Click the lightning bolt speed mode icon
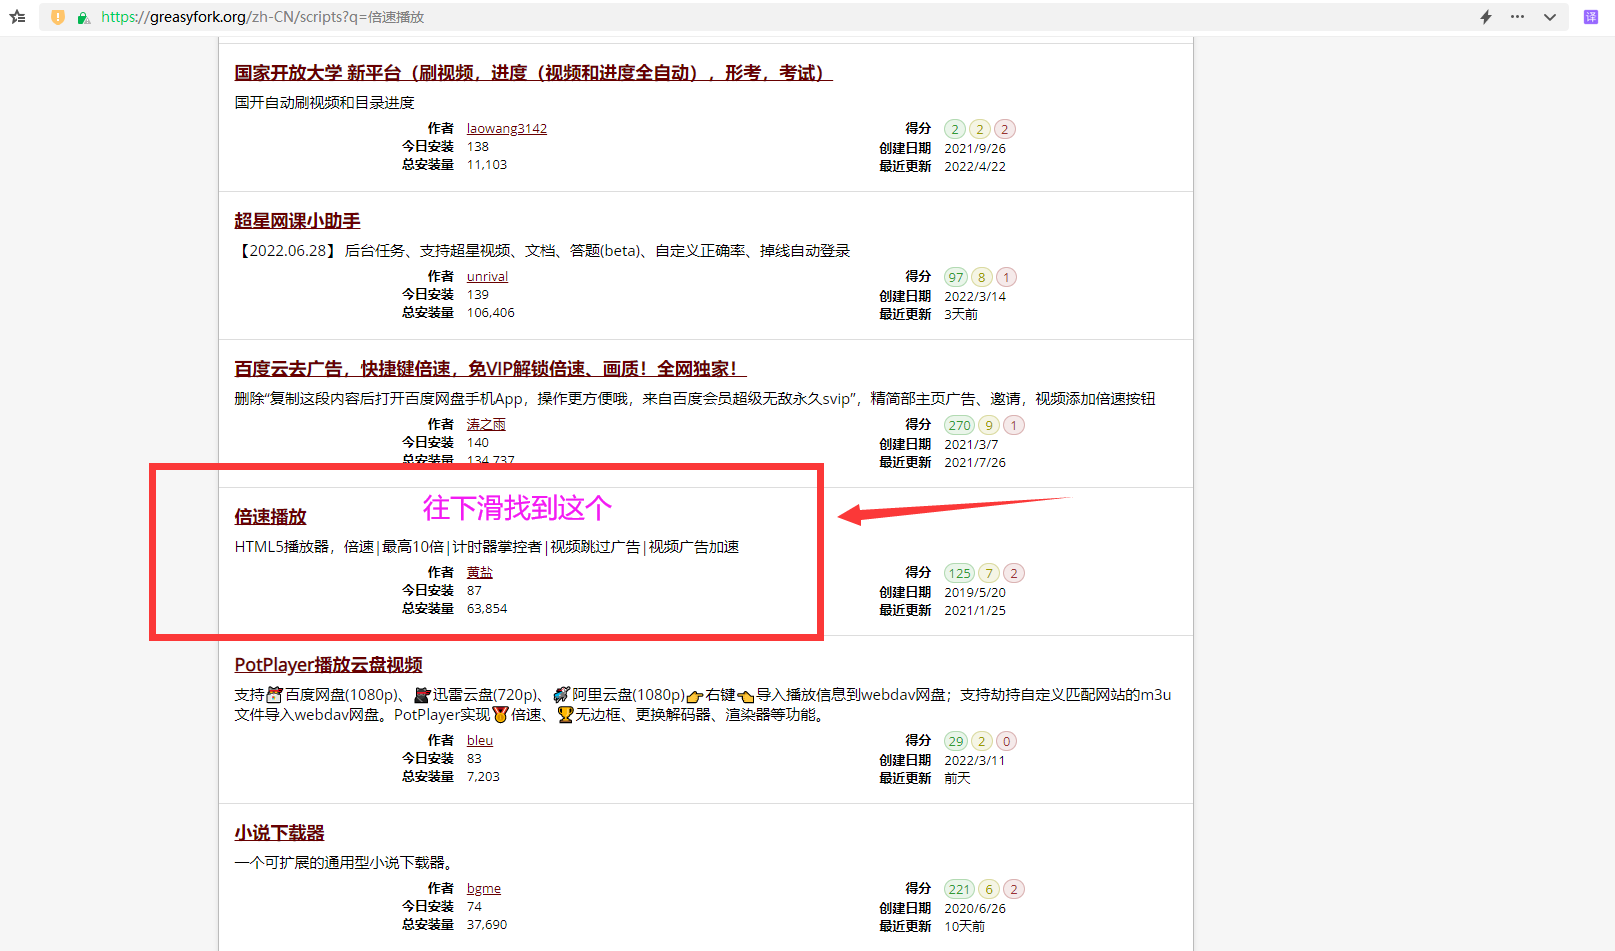 pyautogui.click(x=1486, y=17)
